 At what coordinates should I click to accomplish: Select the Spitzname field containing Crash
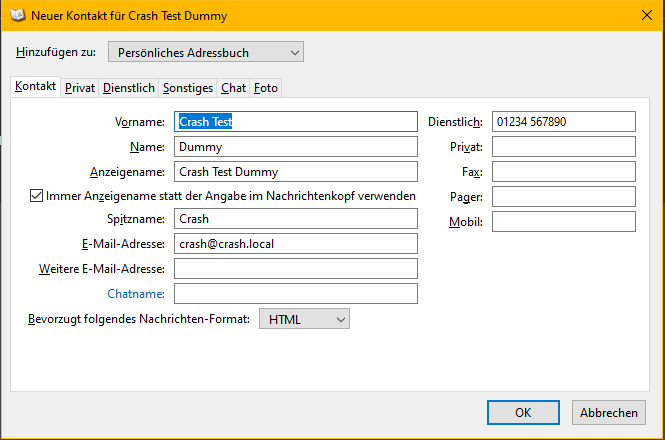tap(295, 218)
